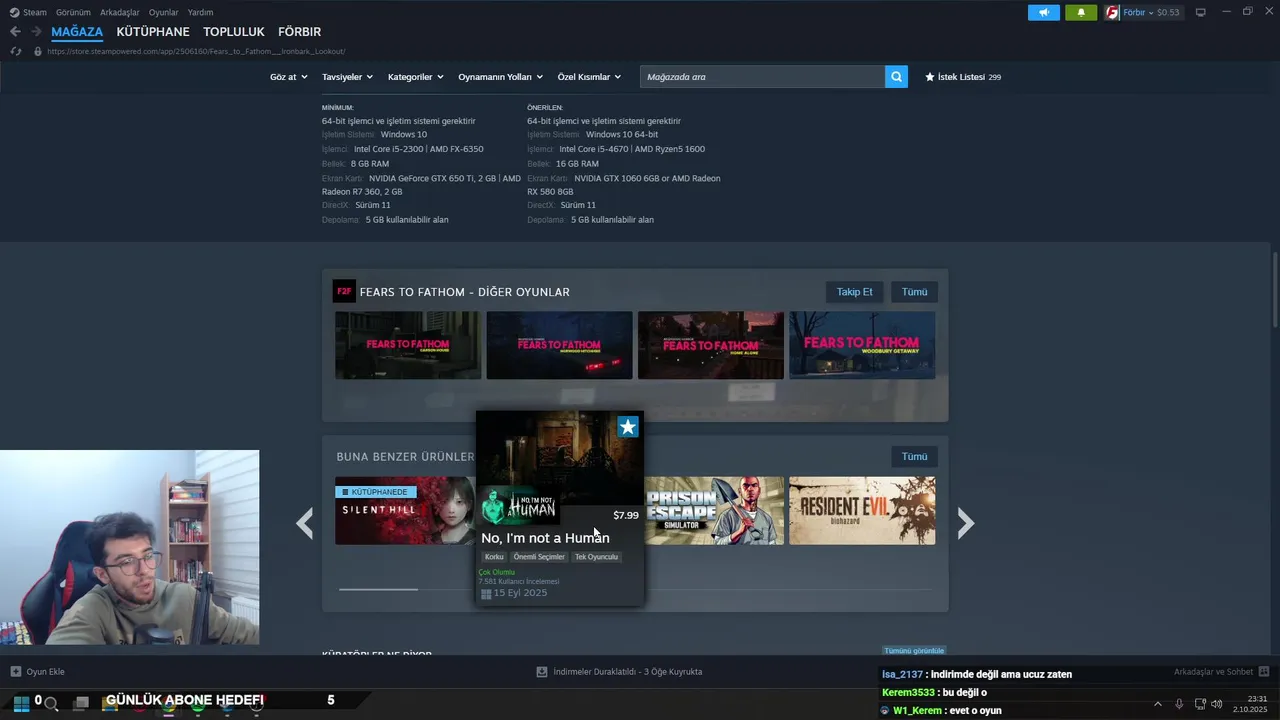Open the Yardım menu
Image resolution: width=1280 pixels, height=720 pixels.
[200, 12]
